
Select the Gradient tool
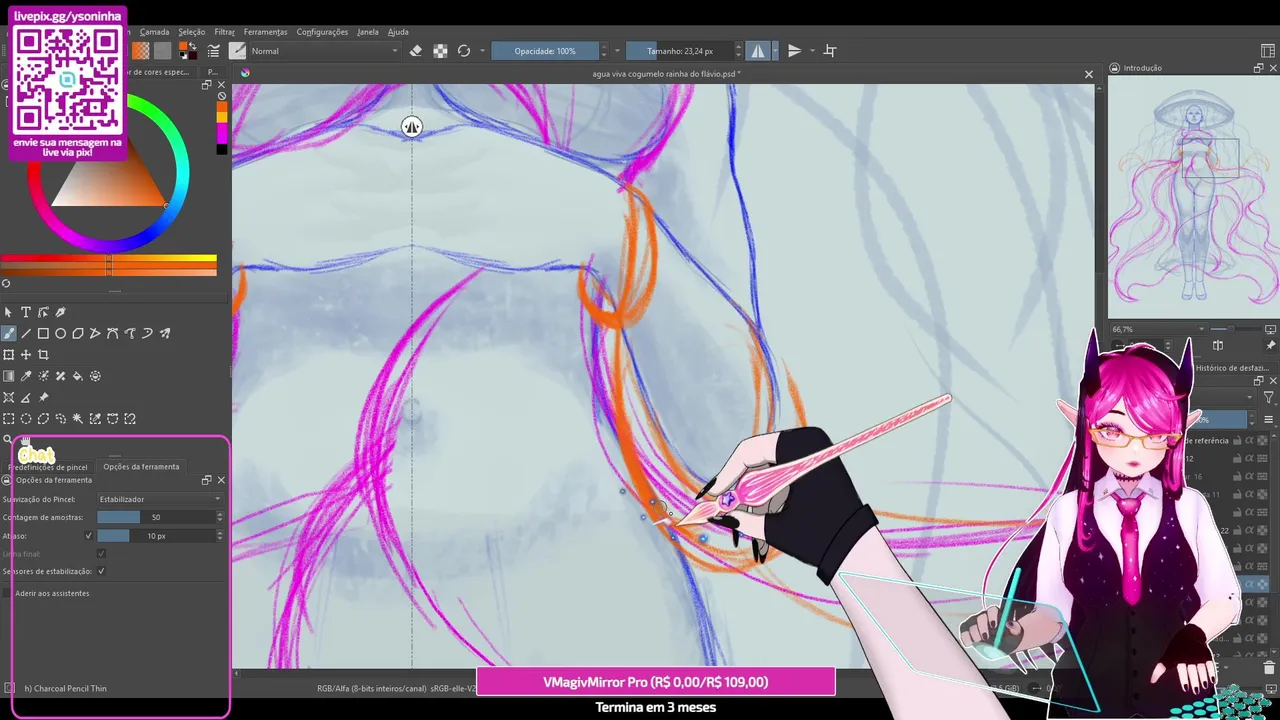click(9, 376)
